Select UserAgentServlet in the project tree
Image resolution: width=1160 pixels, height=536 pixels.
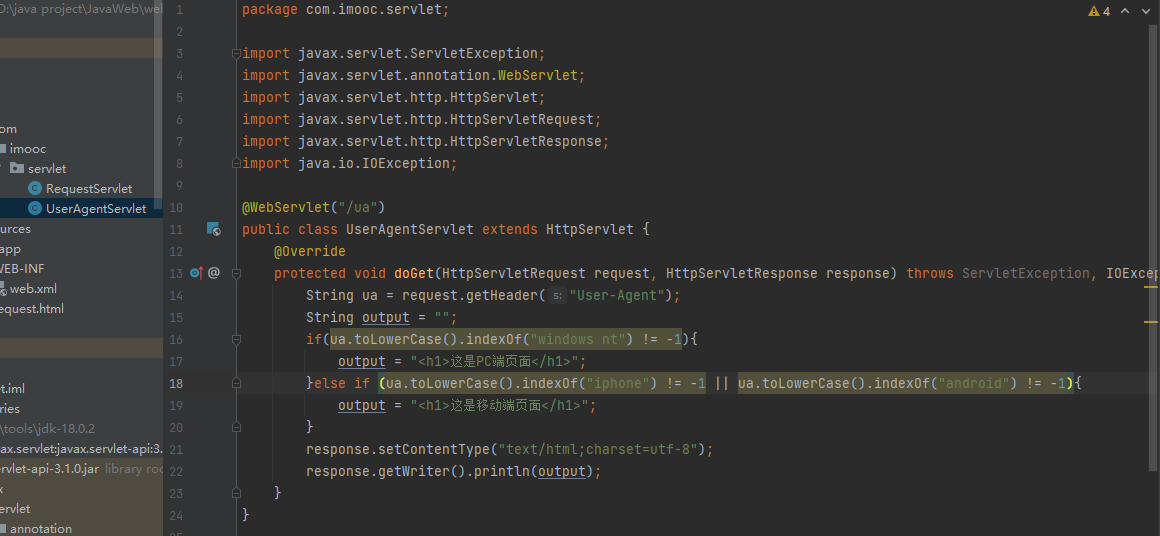95,209
